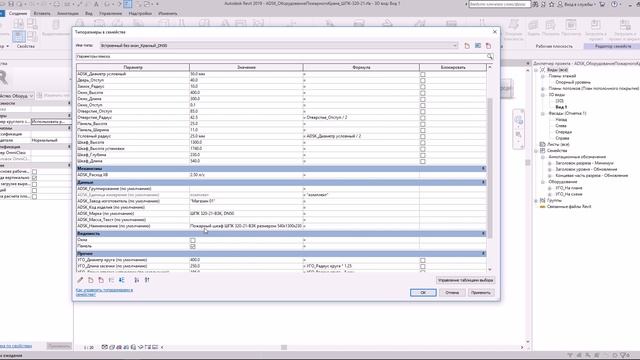Viewport: 640px width, 360px height.
Task: Toggle lock checkbox for ADSK_Диаметр условный
Action: coord(422,74)
